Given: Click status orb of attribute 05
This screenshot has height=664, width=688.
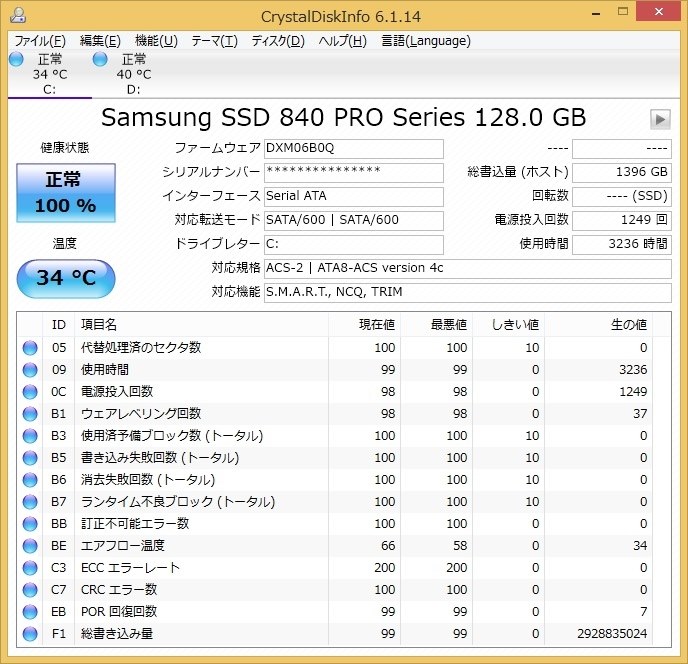Looking at the screenshot, I should (x=30, y=348).
